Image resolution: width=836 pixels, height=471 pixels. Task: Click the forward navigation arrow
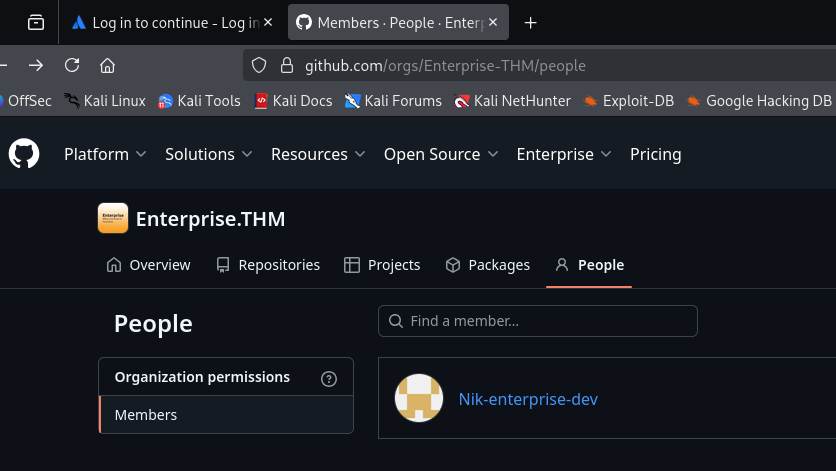pos(36,65)
